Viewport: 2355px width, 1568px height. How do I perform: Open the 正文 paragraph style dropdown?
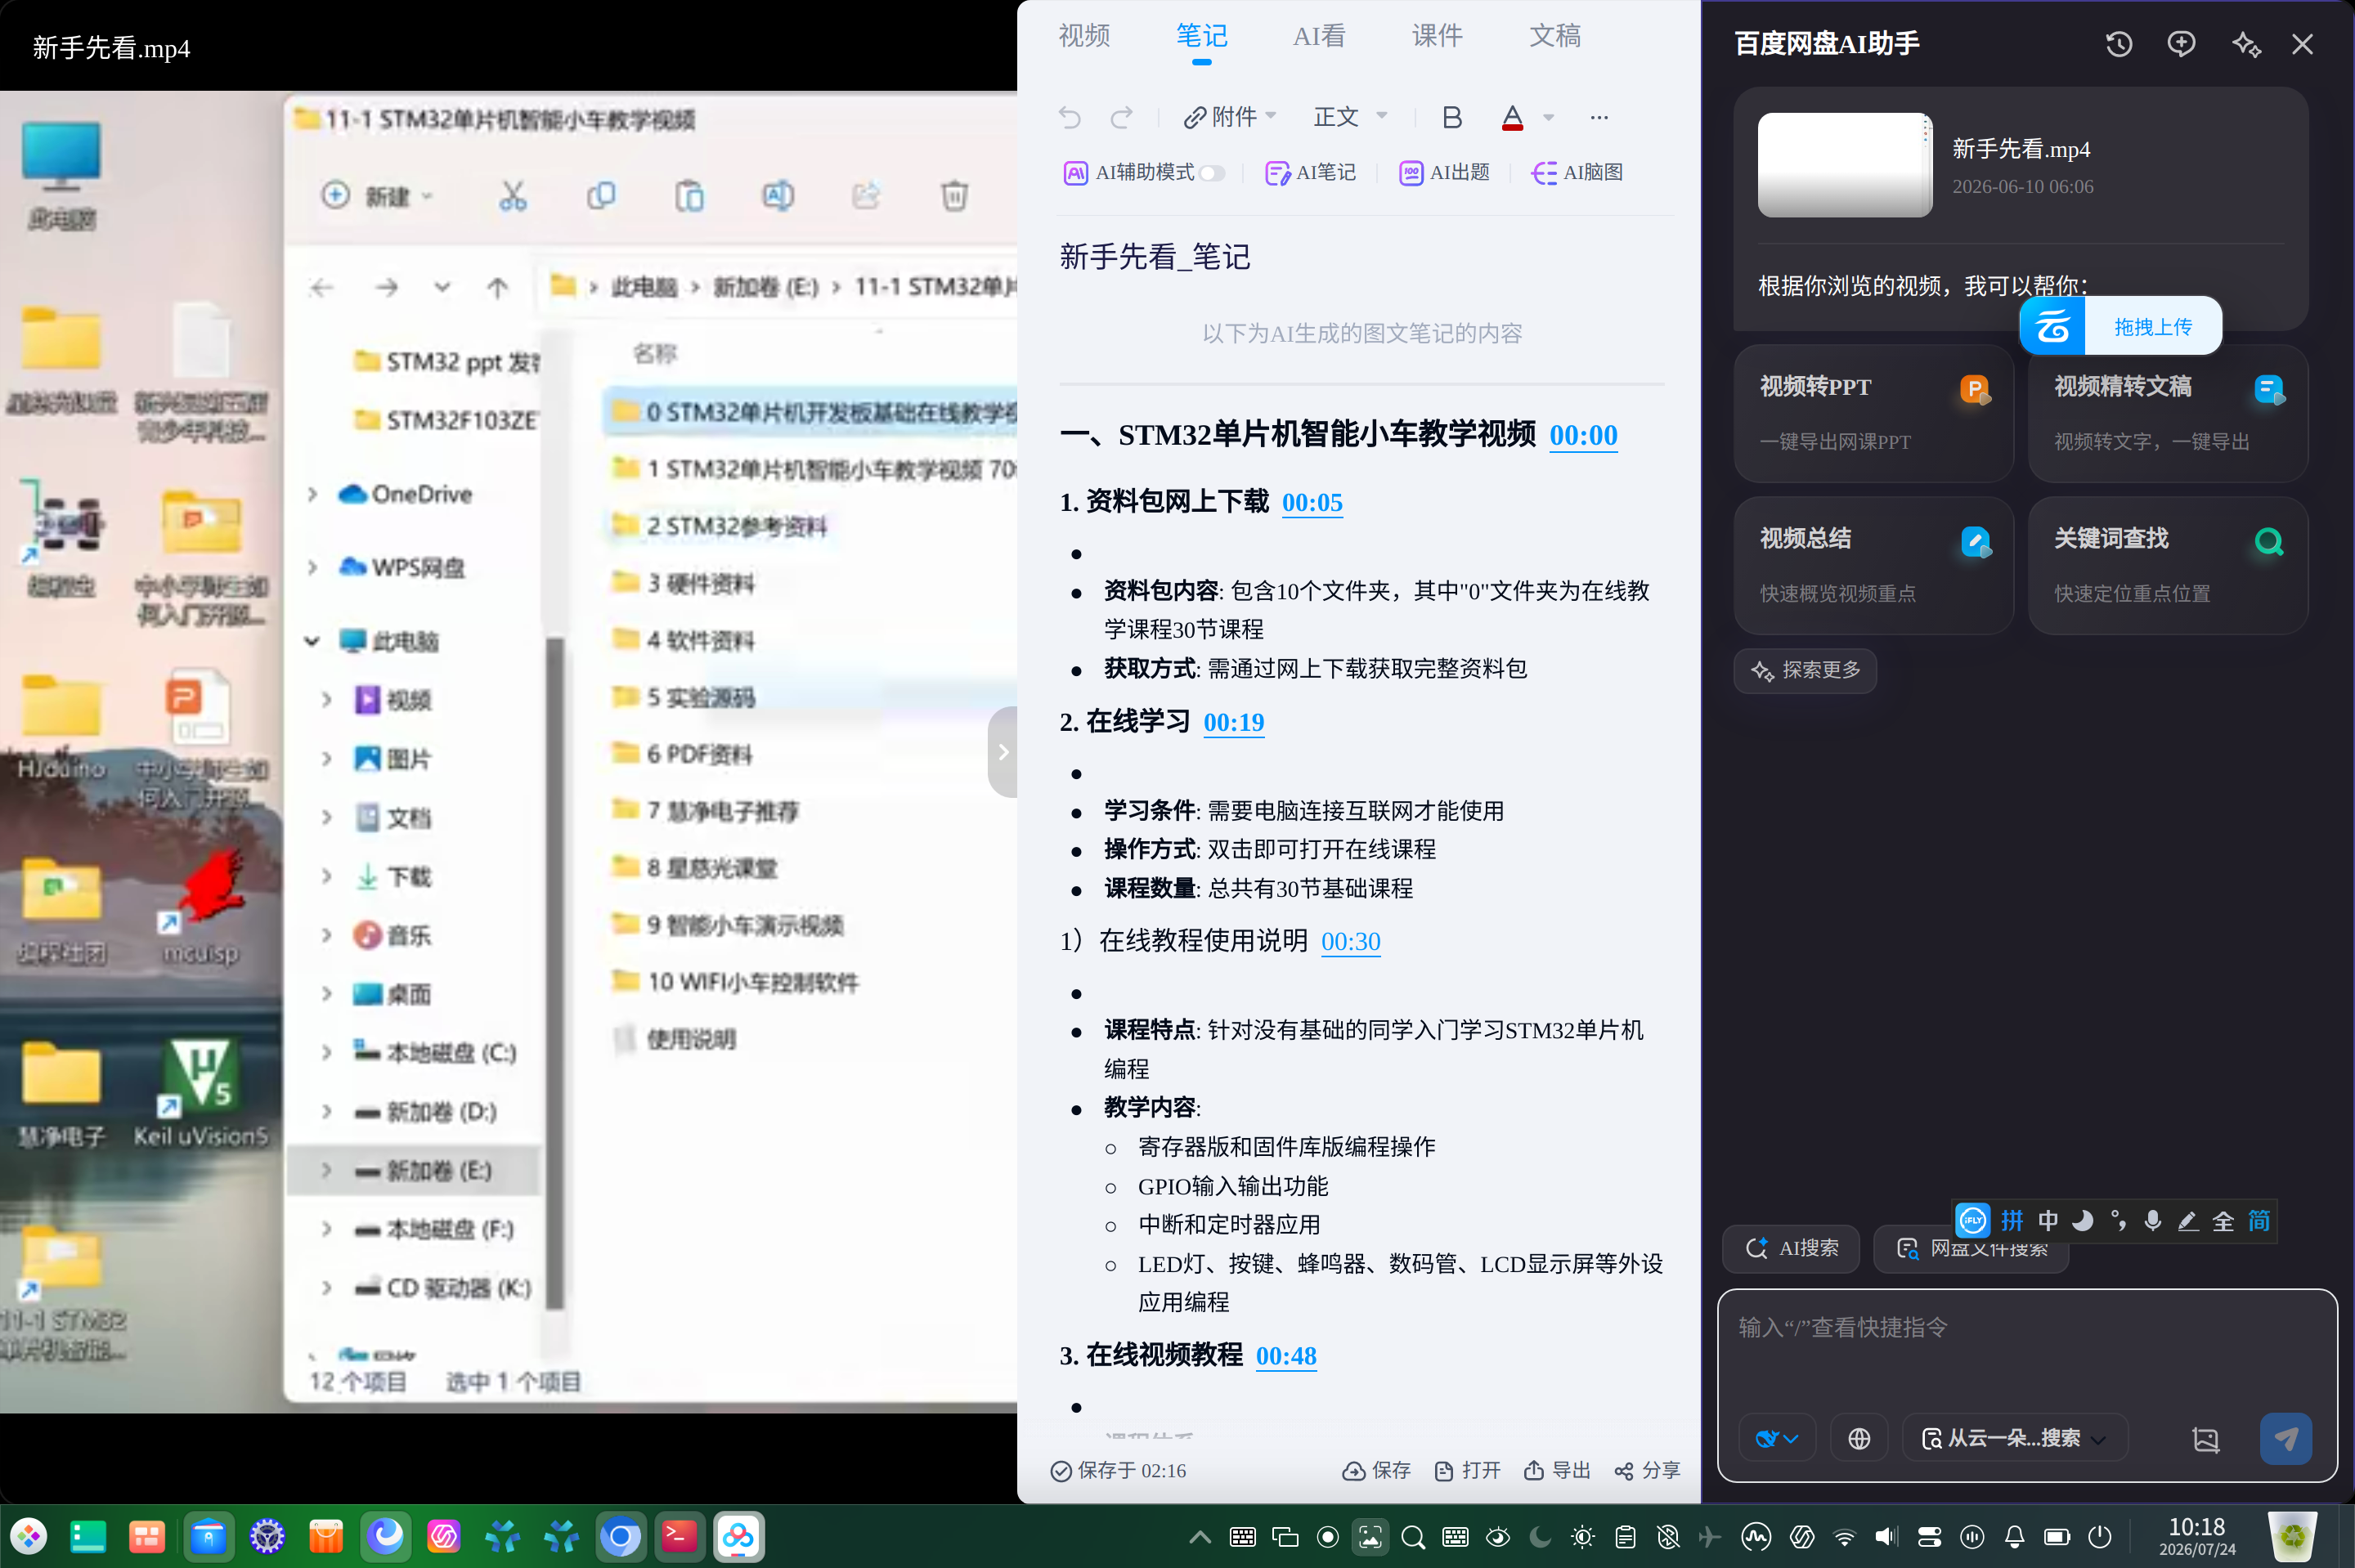(x=1350, y=117)
